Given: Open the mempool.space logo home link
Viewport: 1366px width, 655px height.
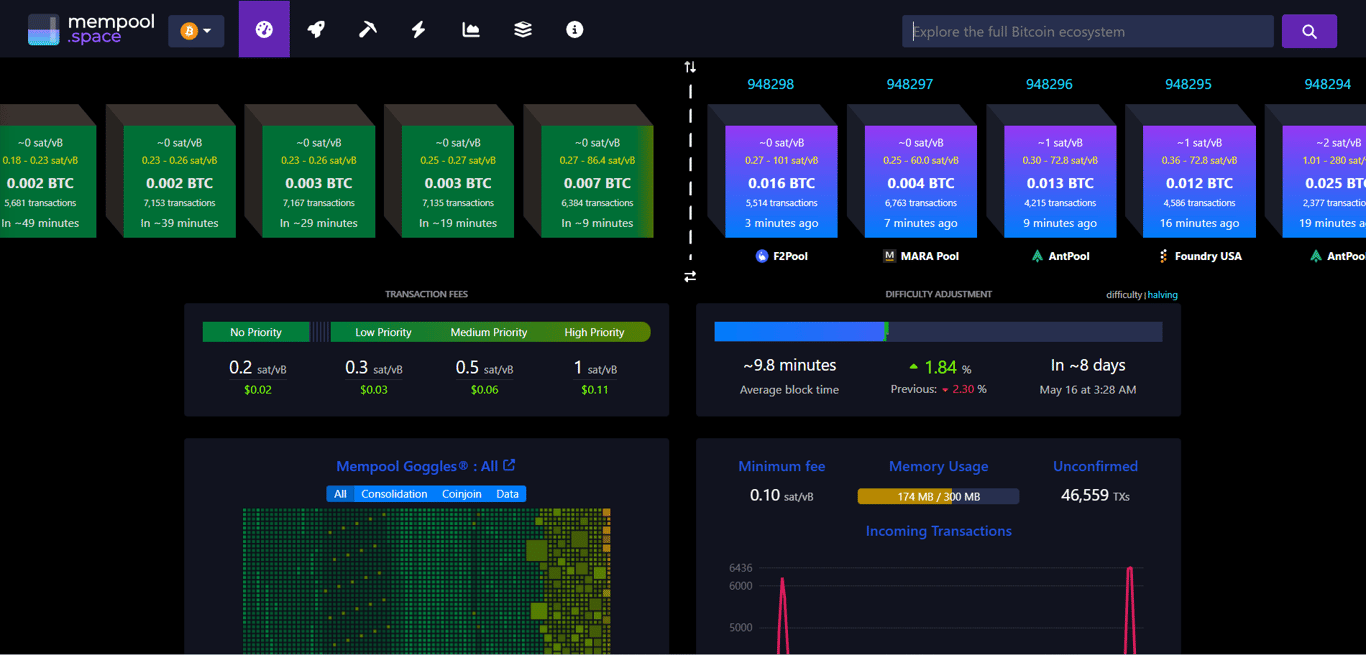Looking at the screenshot, I should [x=91, y=30].
